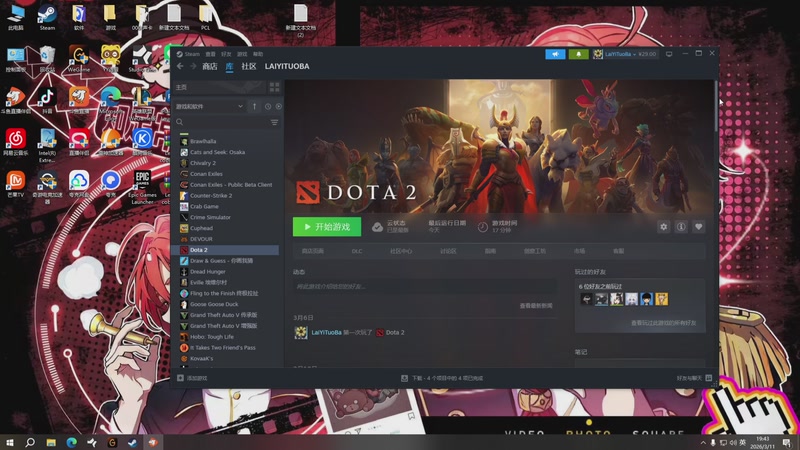
Task: Open library Home button
Action: tap(220, 87)
